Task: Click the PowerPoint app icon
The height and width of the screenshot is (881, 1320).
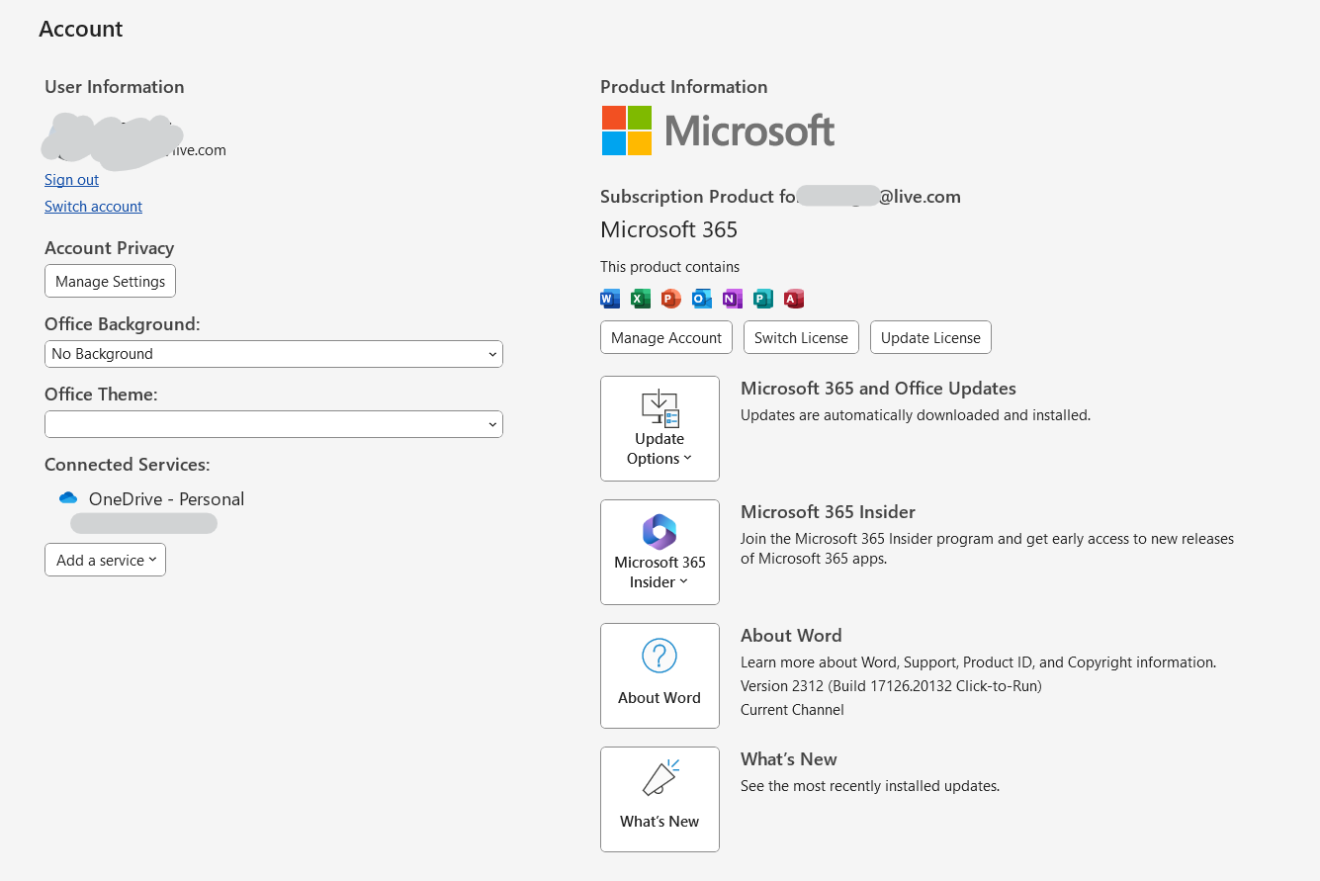Action: click(671, 298)
